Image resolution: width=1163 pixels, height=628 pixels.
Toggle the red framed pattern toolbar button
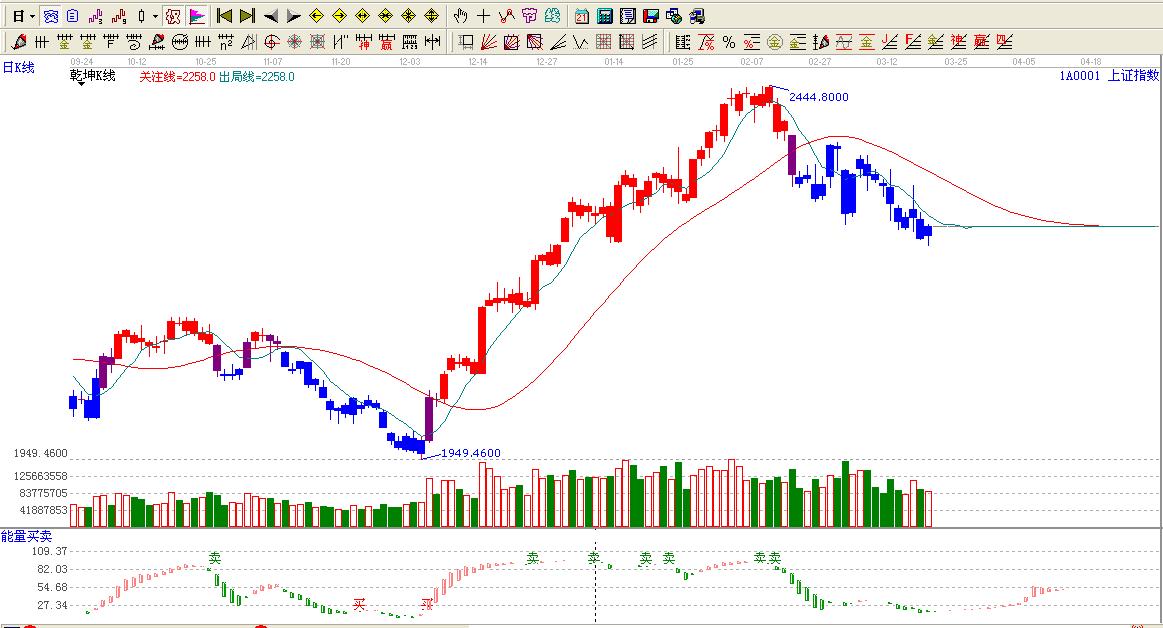click(173, 16)
